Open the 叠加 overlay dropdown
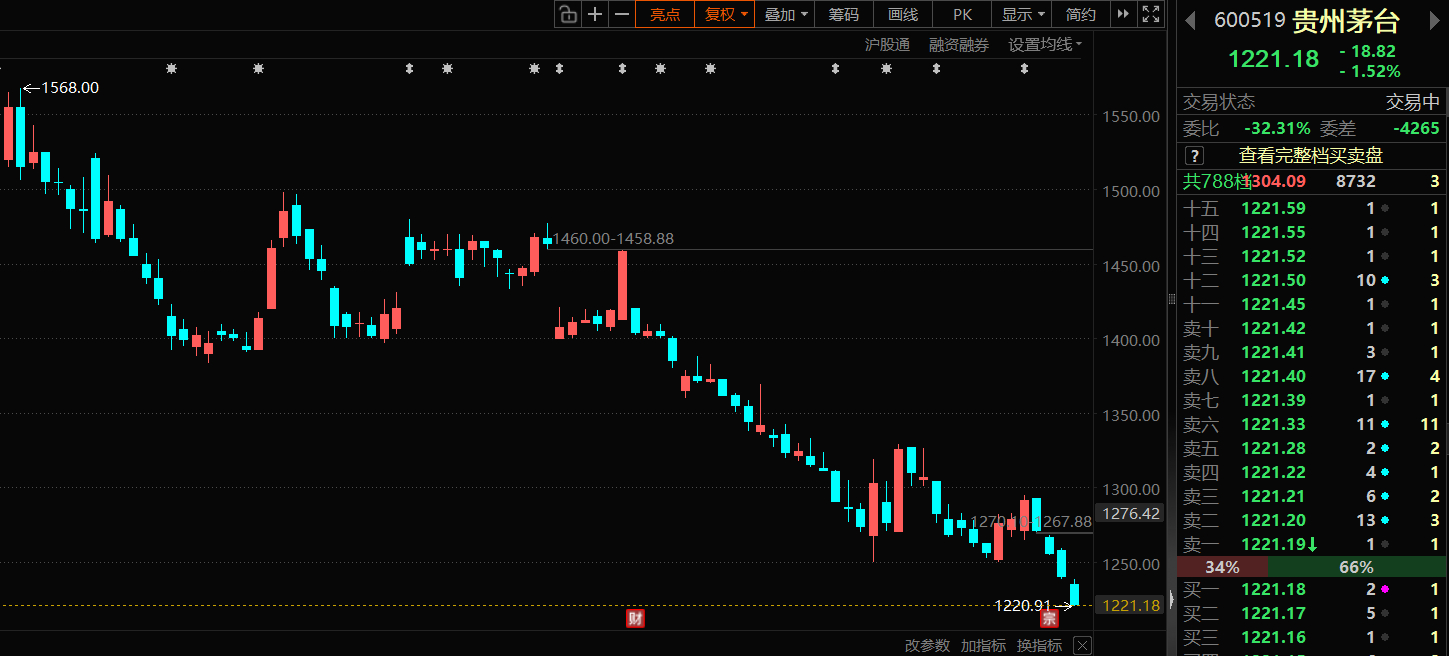Image resolution: width=1449 pixels, height=656 pixels. click(785, 14)
